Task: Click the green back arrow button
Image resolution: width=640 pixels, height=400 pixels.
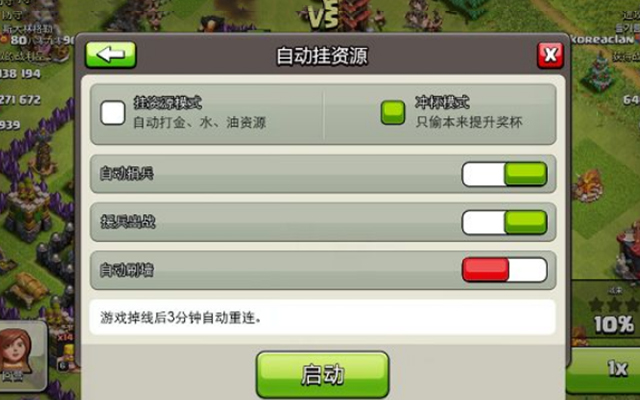Action: click(111, 55)
